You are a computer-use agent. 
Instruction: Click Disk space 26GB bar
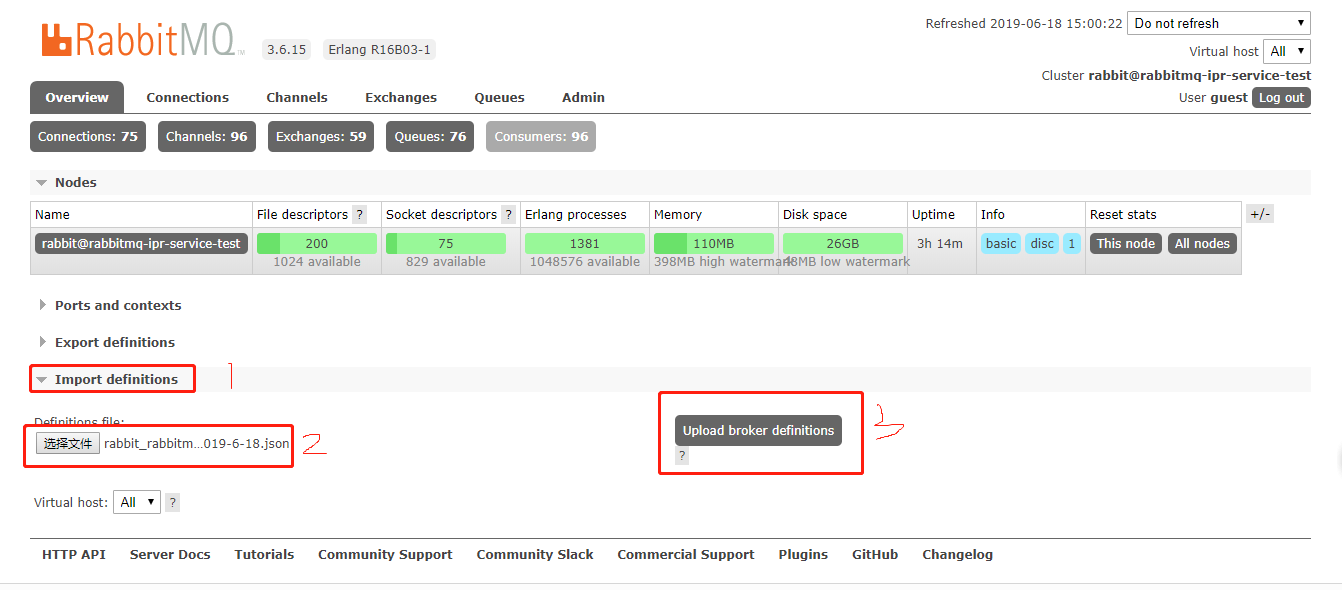pyautogui.click(x=843, y=243)
